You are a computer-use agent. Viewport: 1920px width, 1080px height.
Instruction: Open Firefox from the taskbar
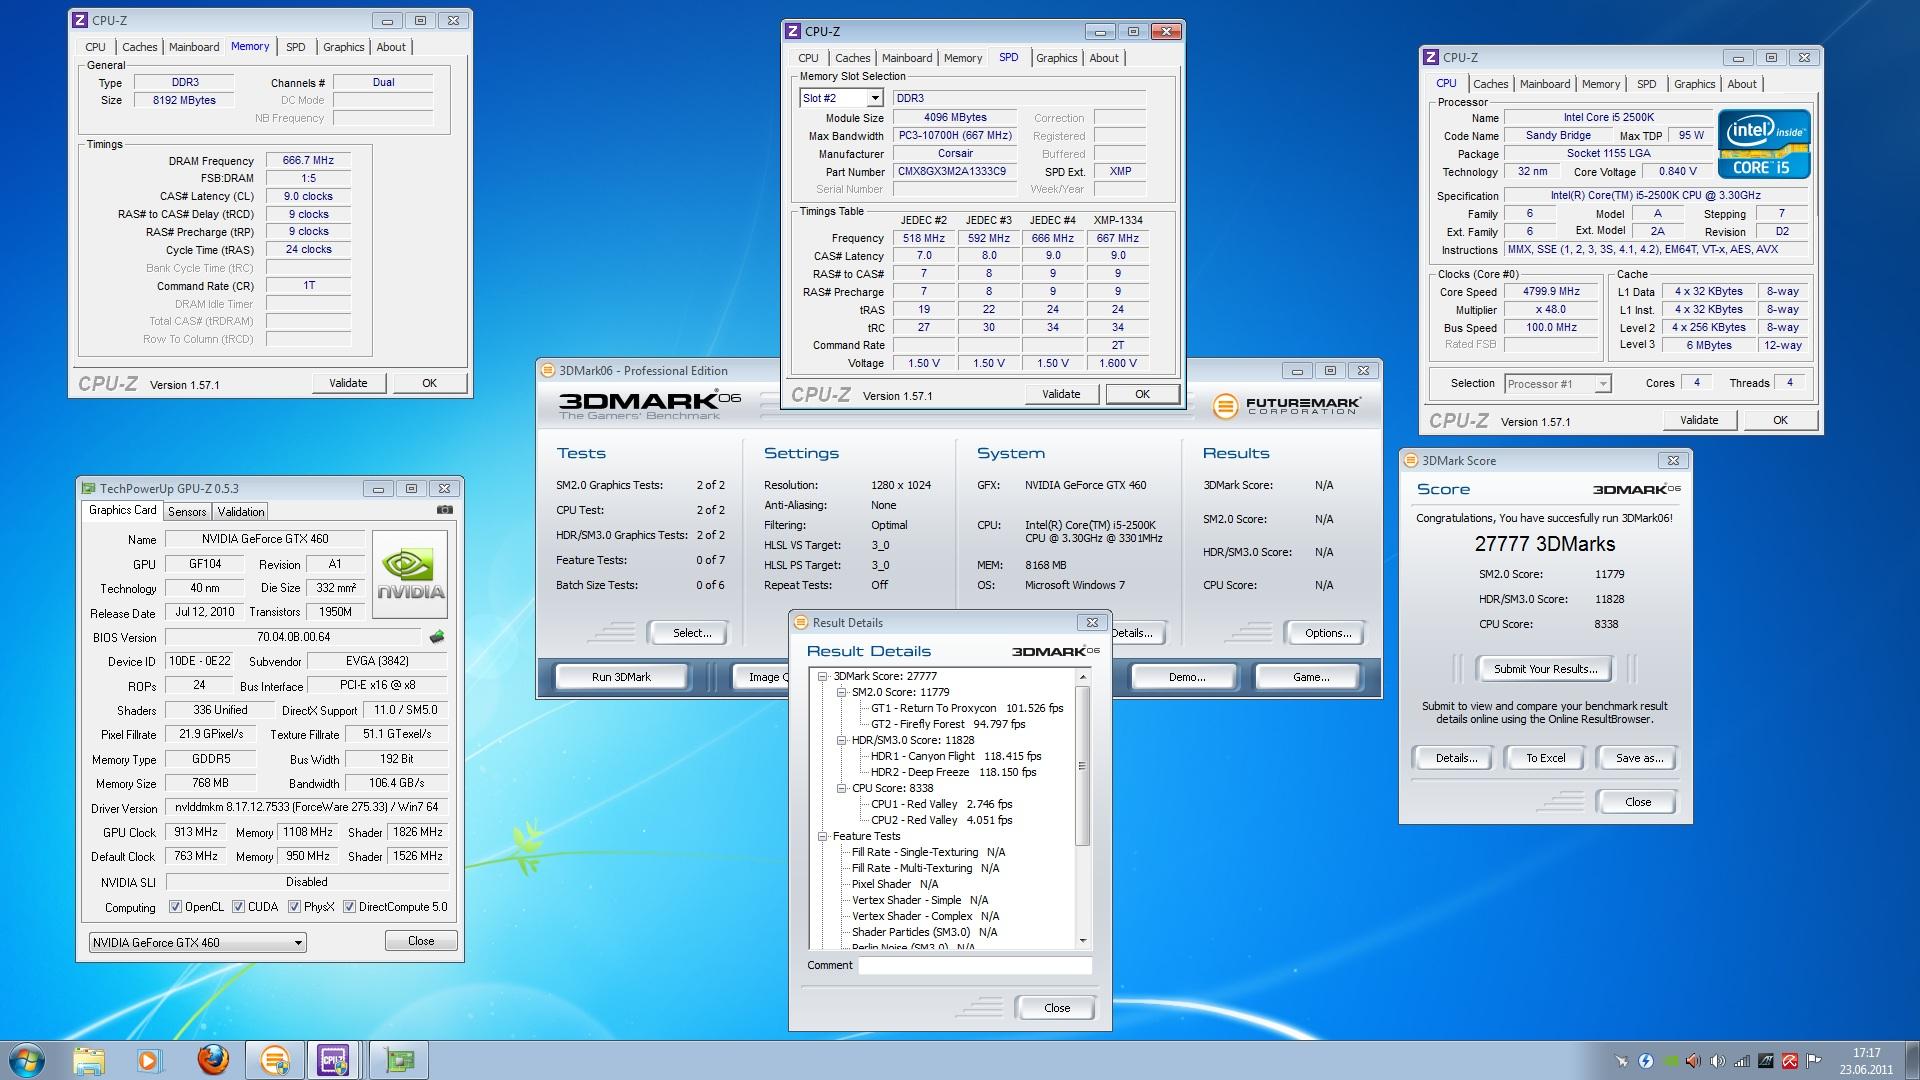tap(211, 1060)
